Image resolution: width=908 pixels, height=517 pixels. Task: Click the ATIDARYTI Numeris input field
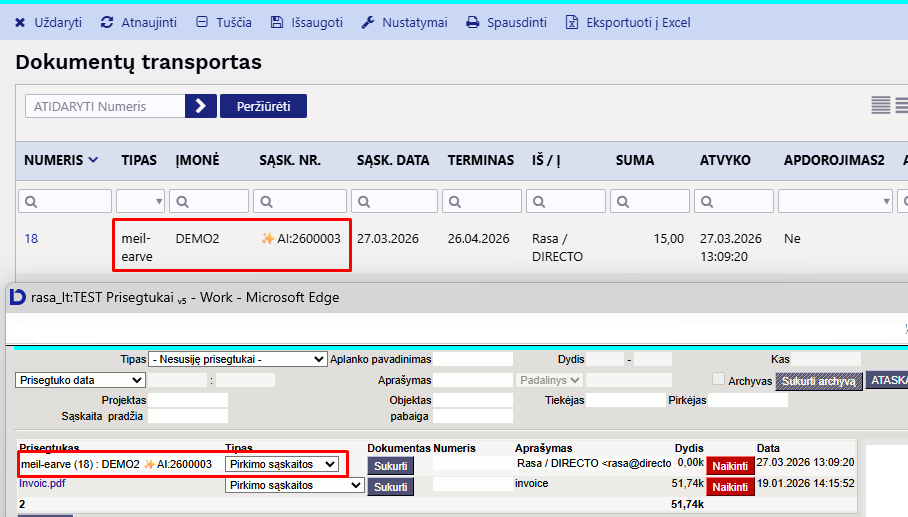click(x=106, y=106)
